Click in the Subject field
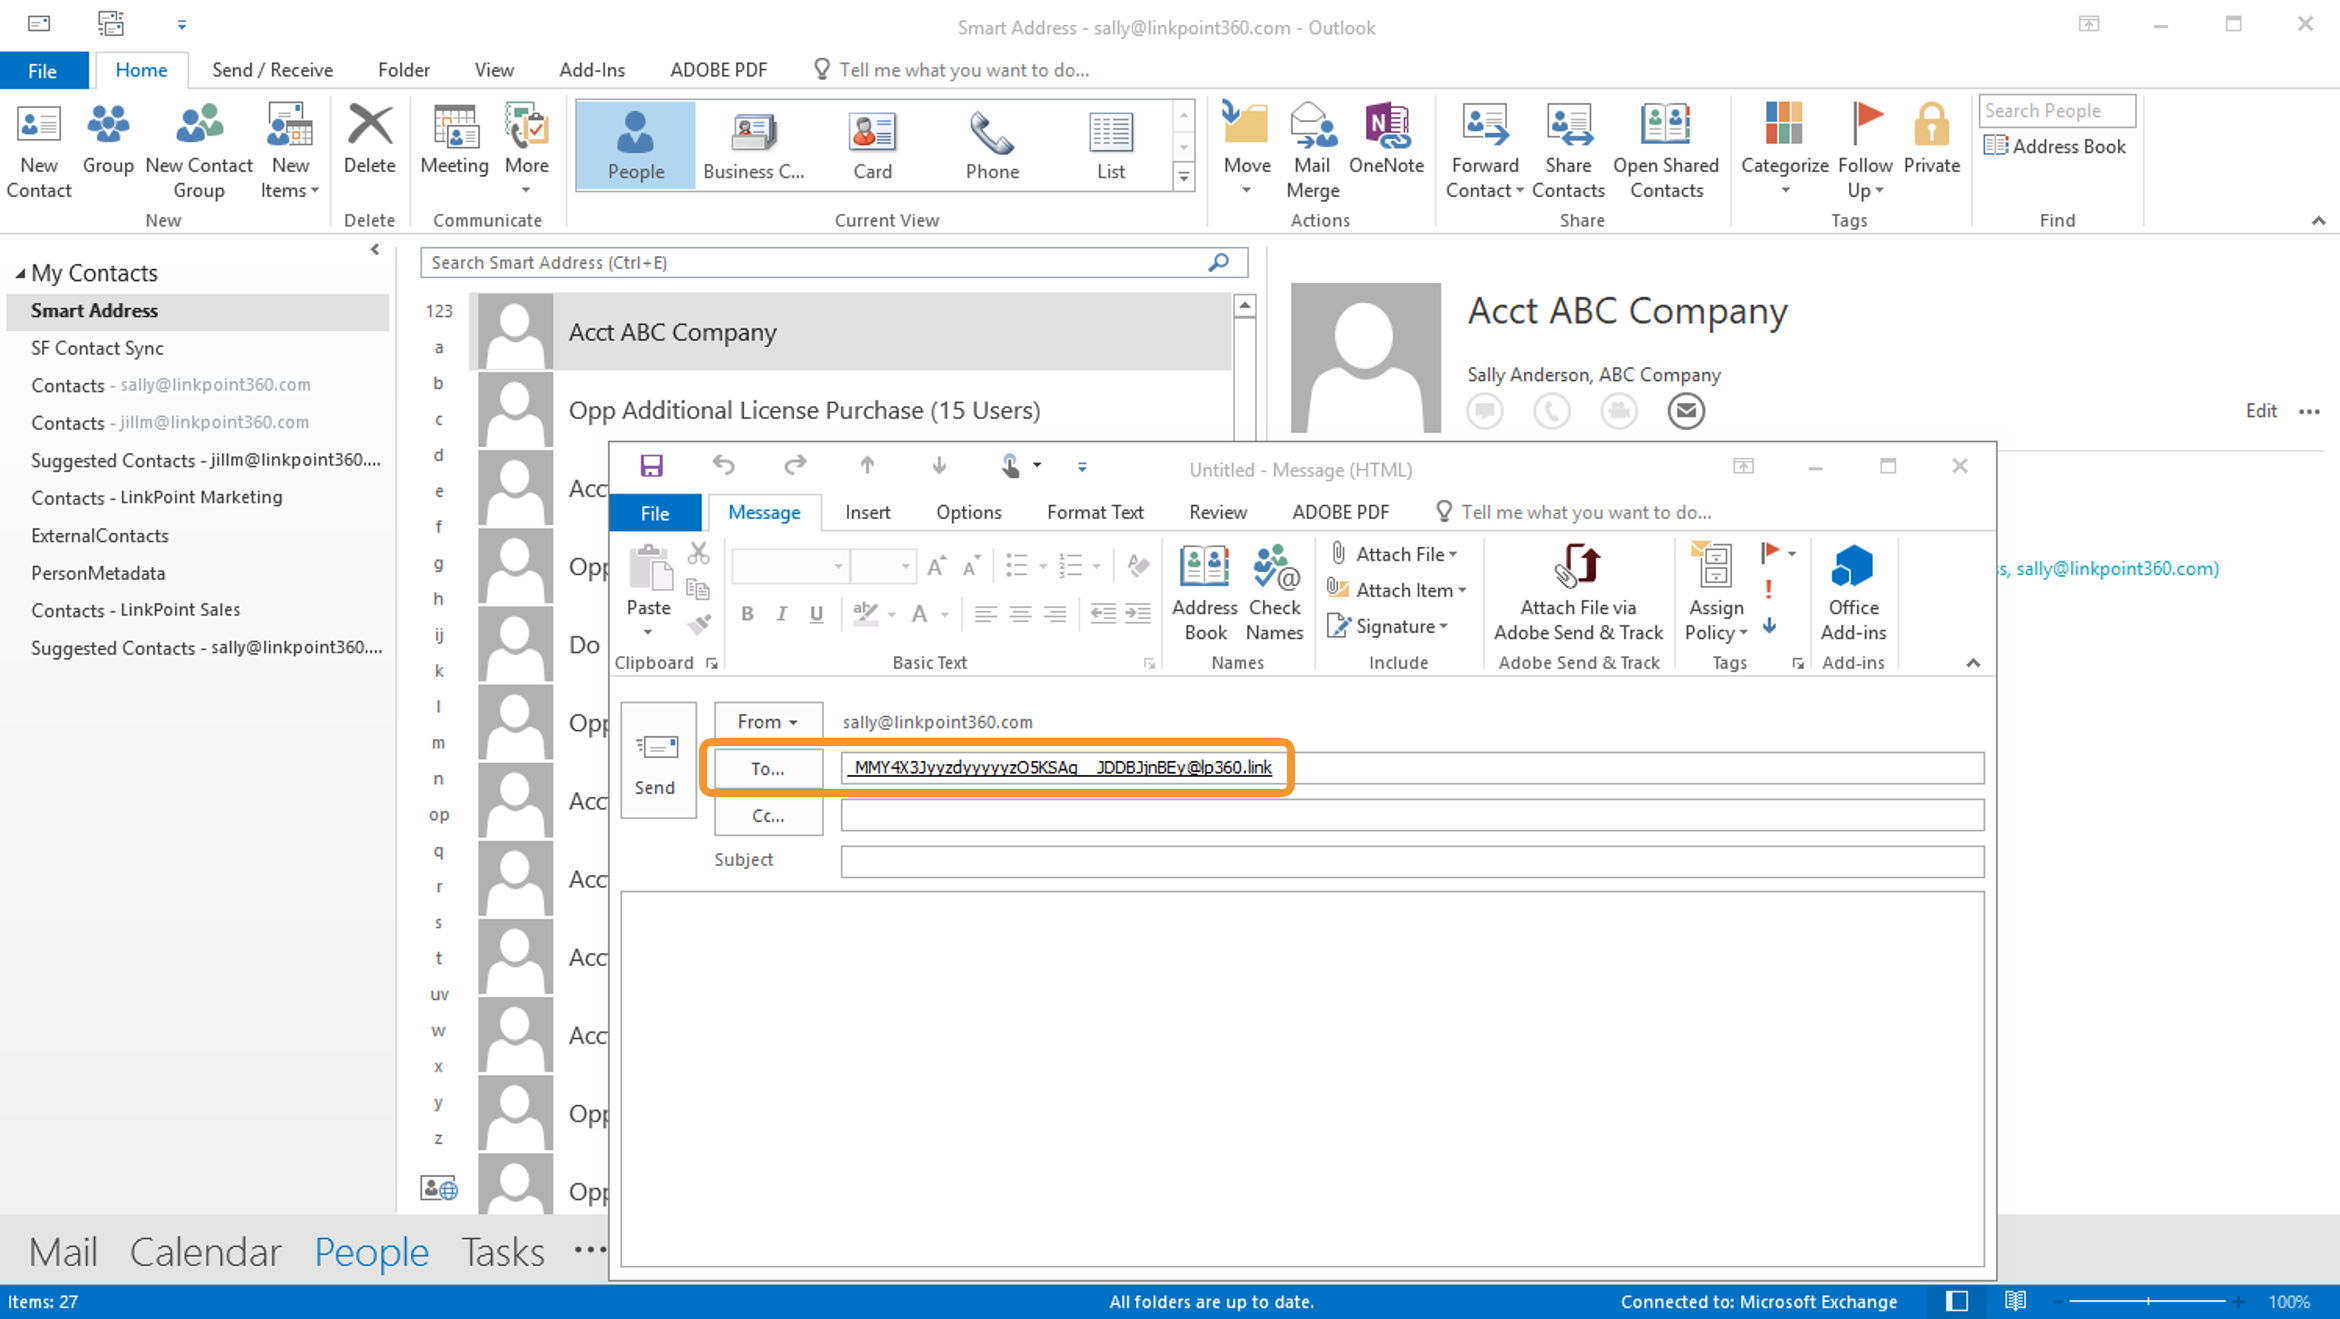The image size is (2340, 1319). point(1412,861)
